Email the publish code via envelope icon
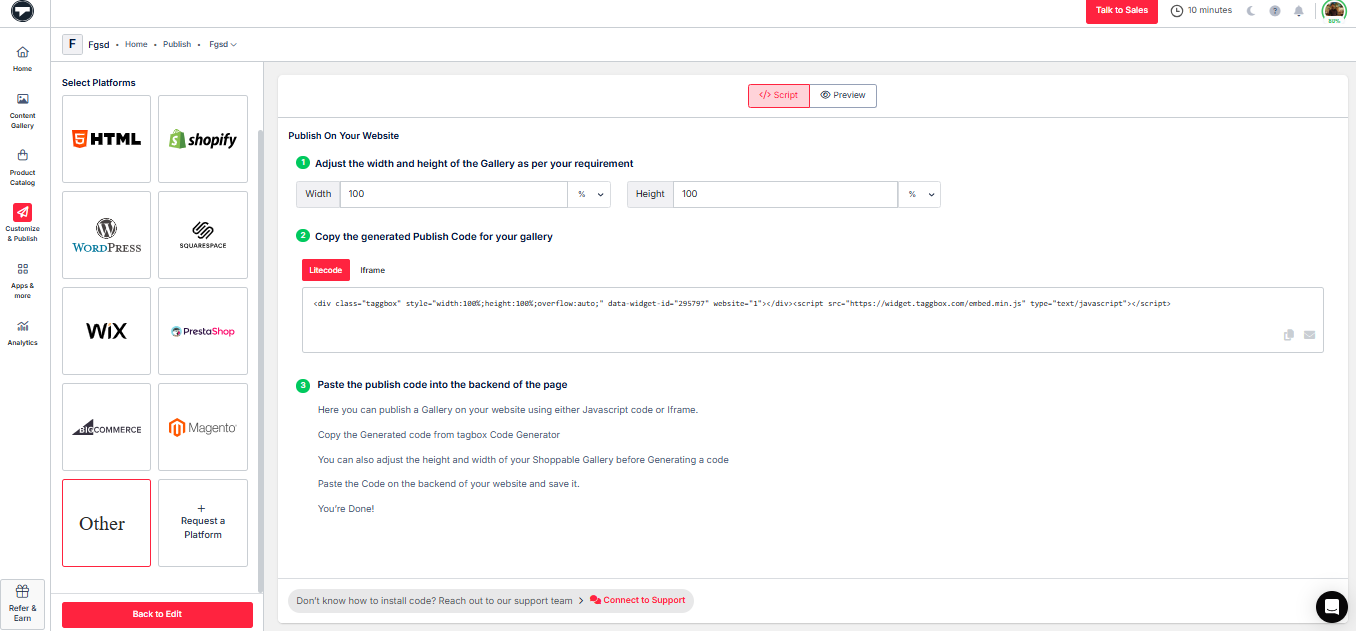The image size is (1356, 631). (x=1309, y=335)
